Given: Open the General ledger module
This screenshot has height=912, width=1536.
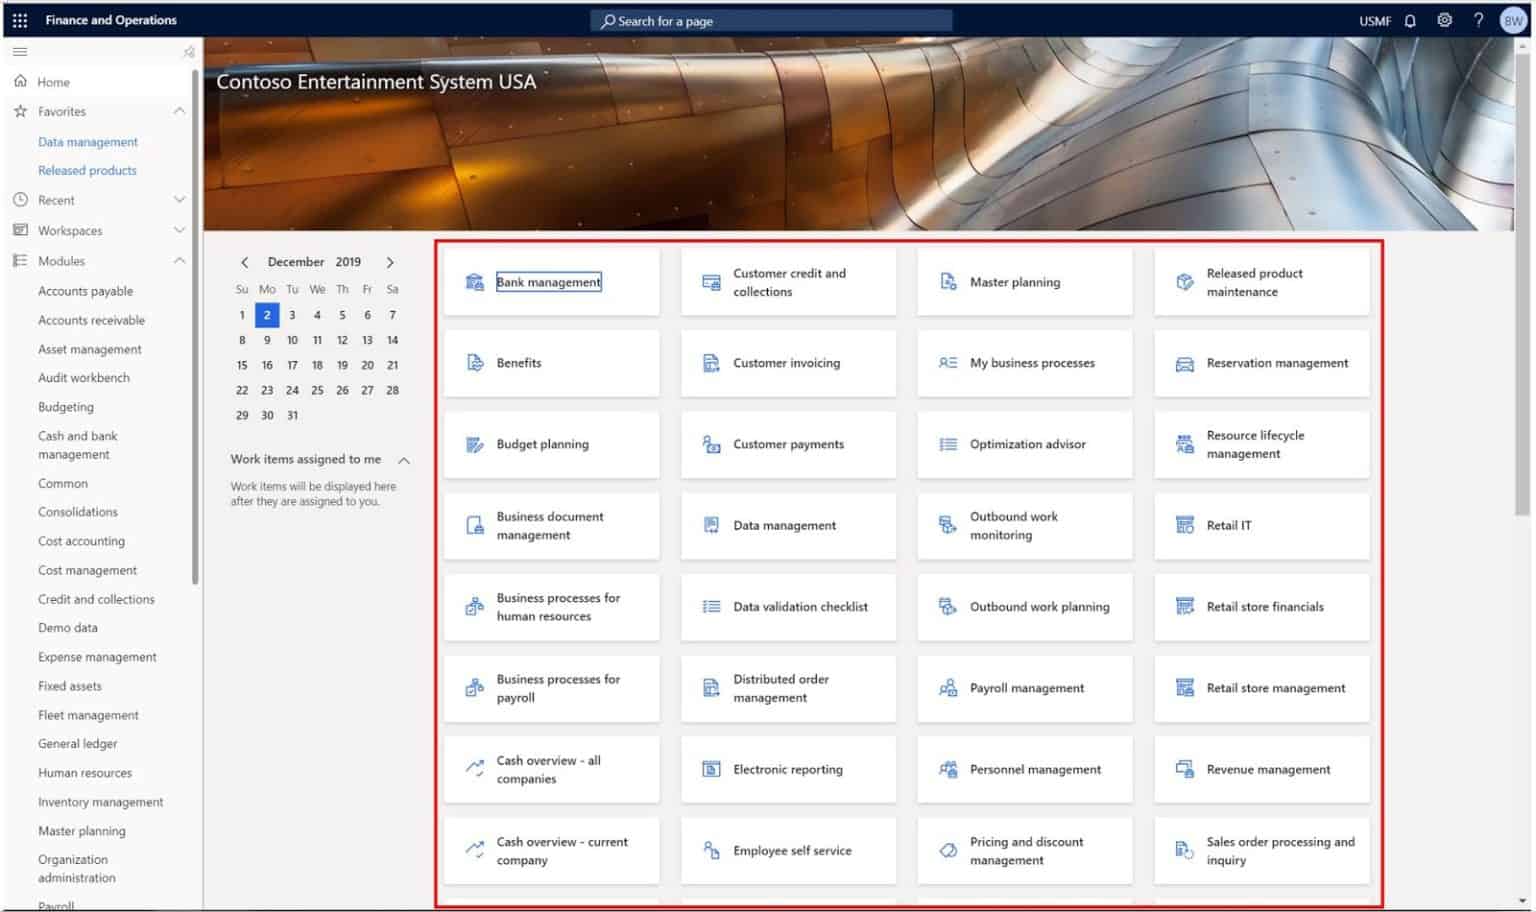Looking at the screenshot, I should click(x=77, y=743).
